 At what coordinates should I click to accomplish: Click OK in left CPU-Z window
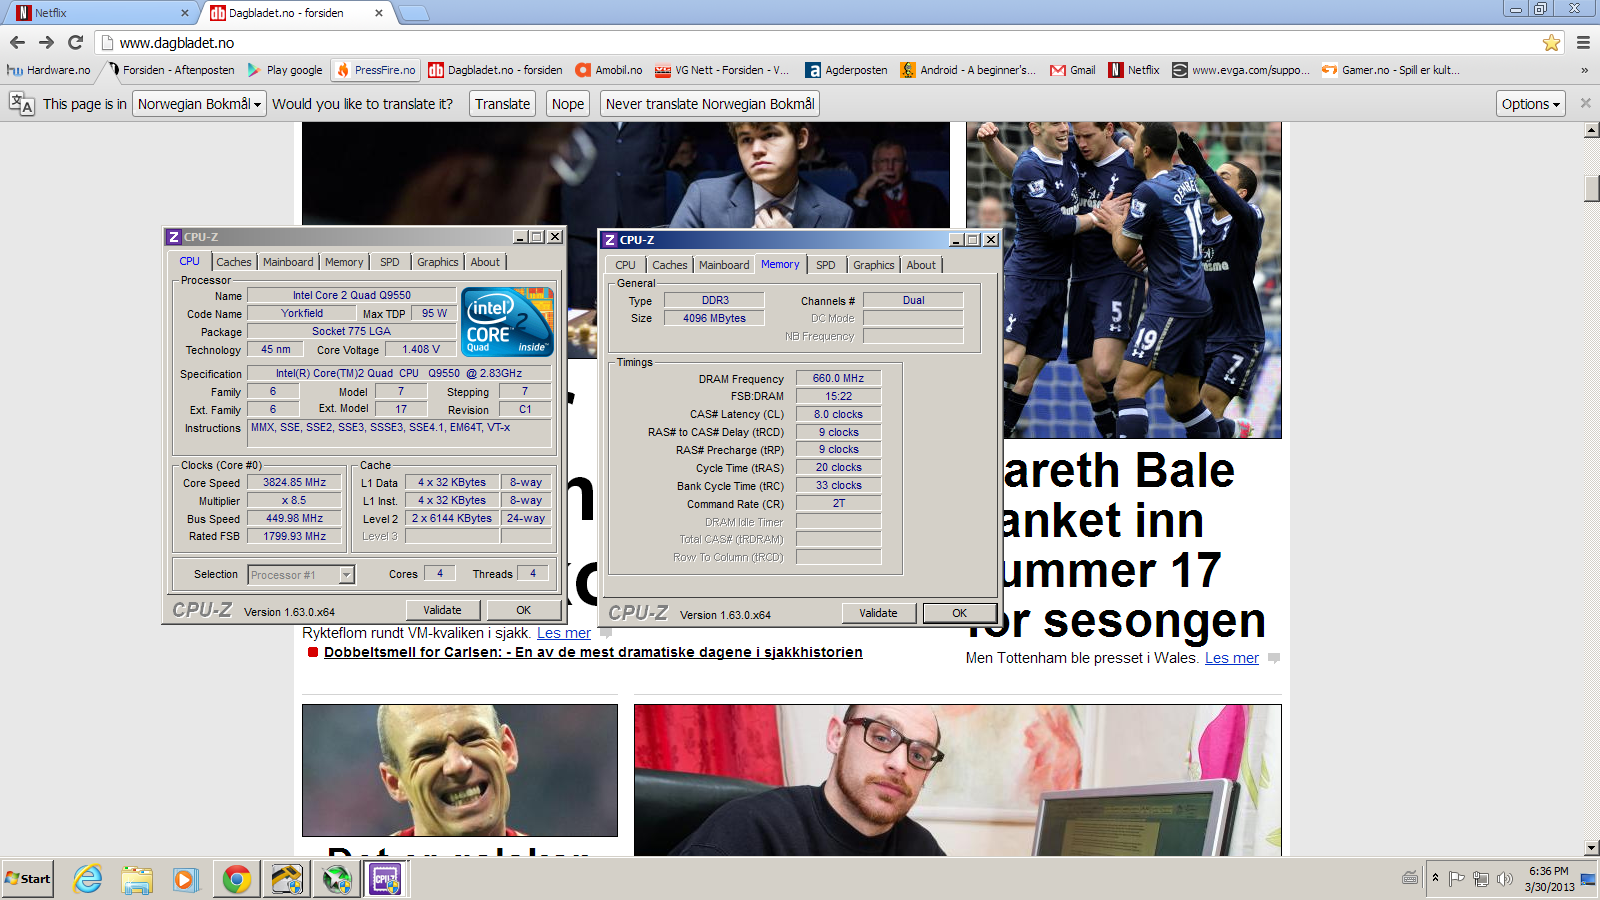click(524, 610)
